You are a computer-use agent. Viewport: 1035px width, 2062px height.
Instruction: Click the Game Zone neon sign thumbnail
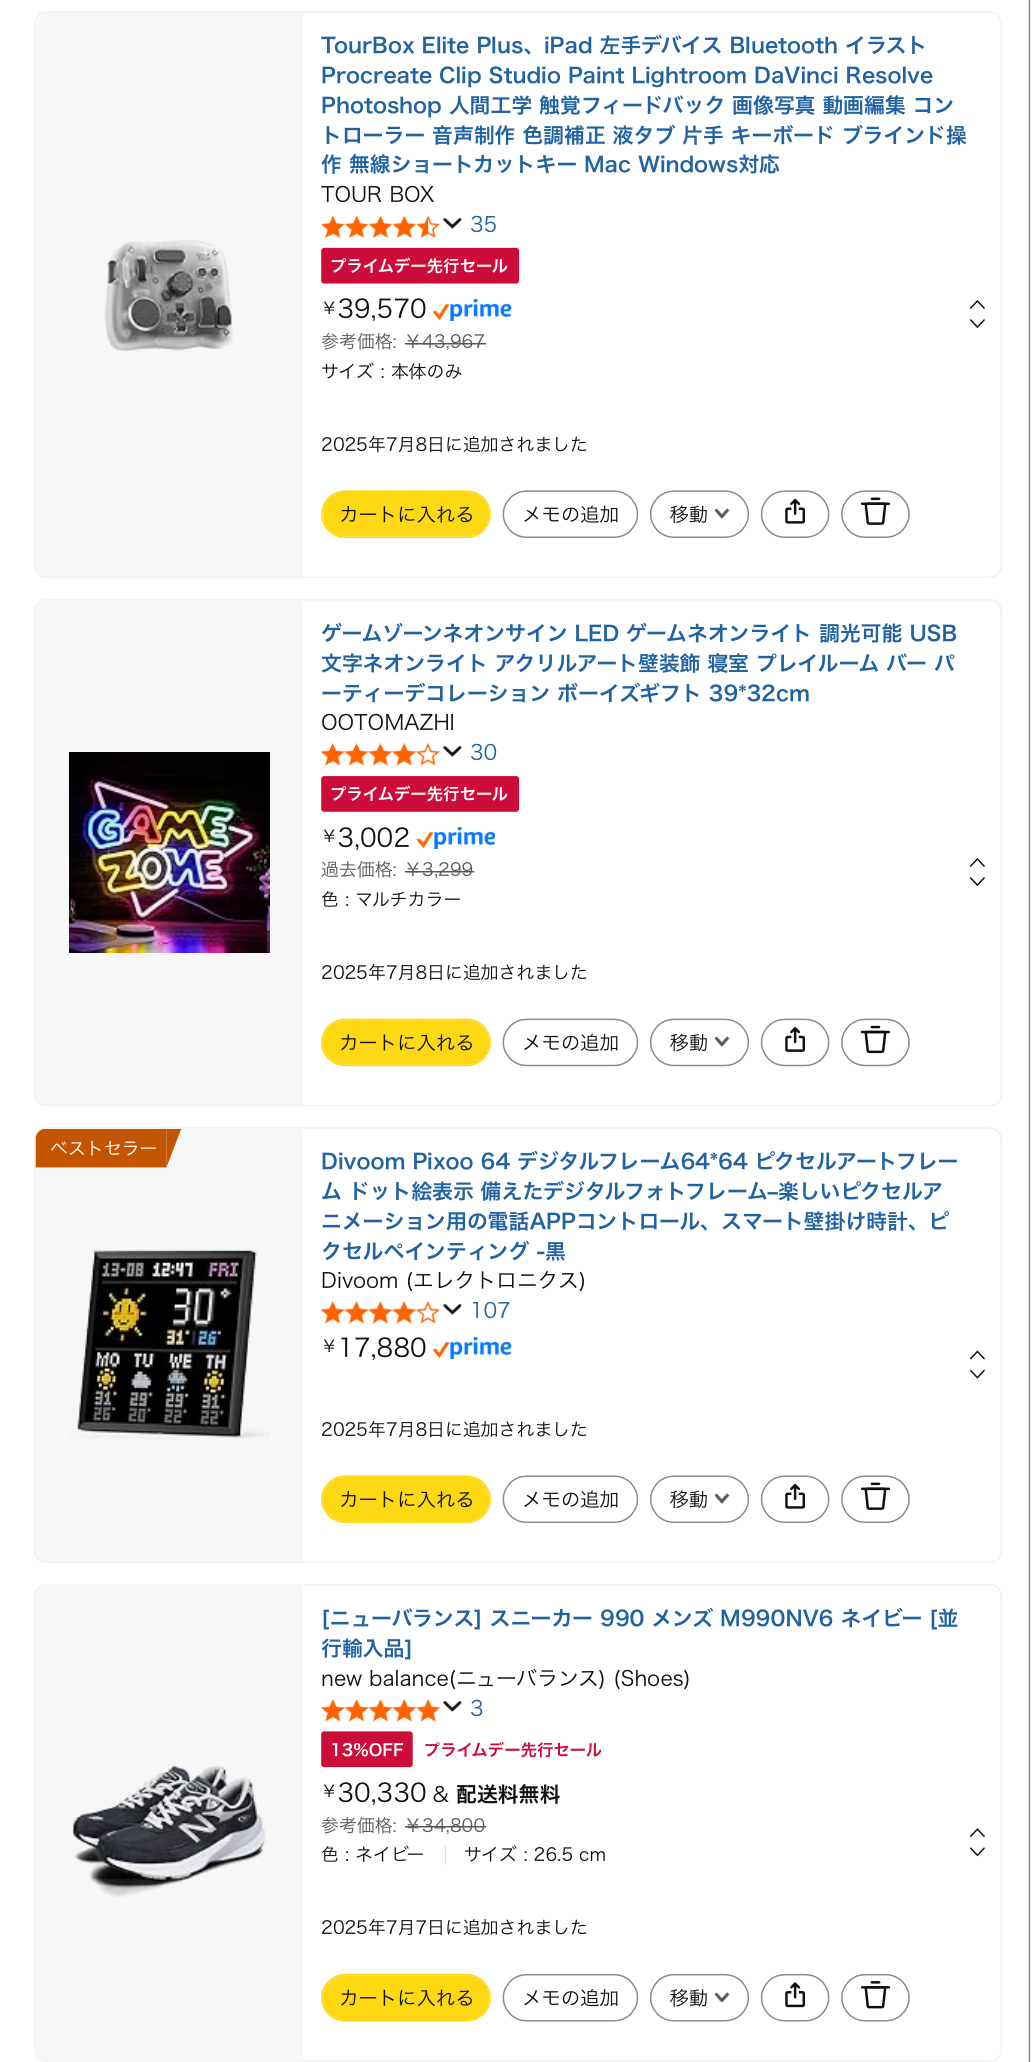pos(169,852)
